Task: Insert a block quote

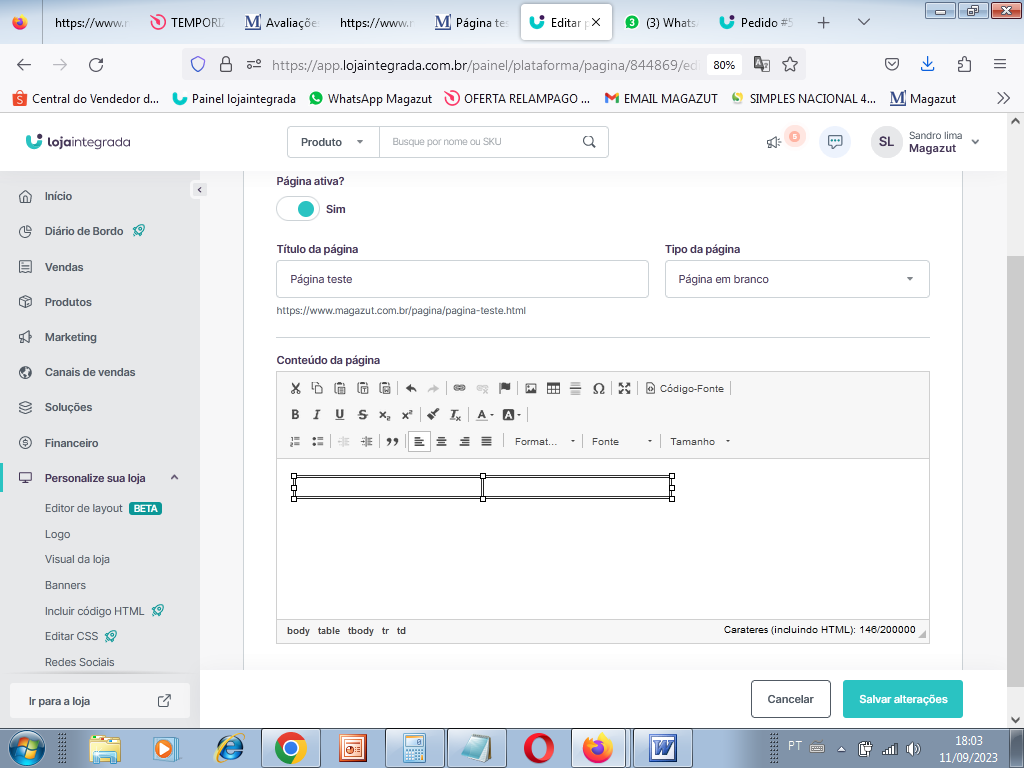Action: 392,441
